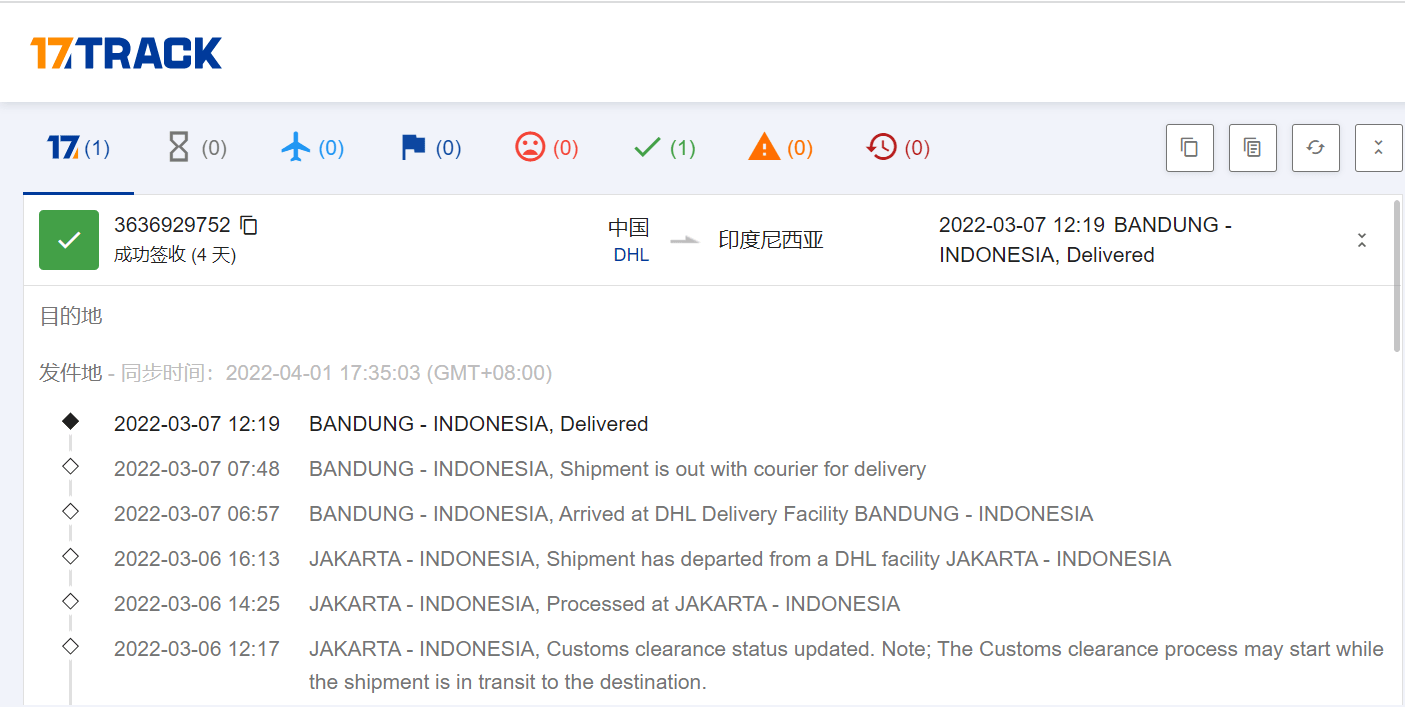The width and height of the screenshot is (1405, 707).
Task: Click the green delivered status box
Action: (x=69, y=240)
